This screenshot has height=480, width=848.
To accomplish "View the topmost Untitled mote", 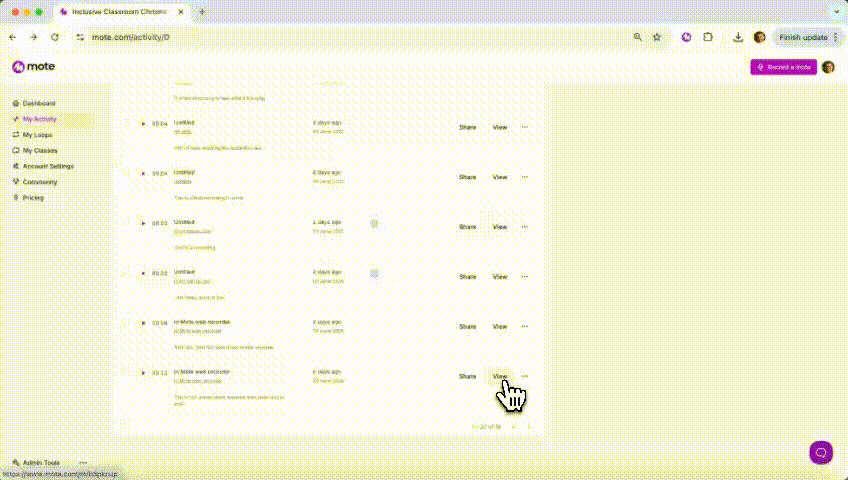I will pos(500,127).
